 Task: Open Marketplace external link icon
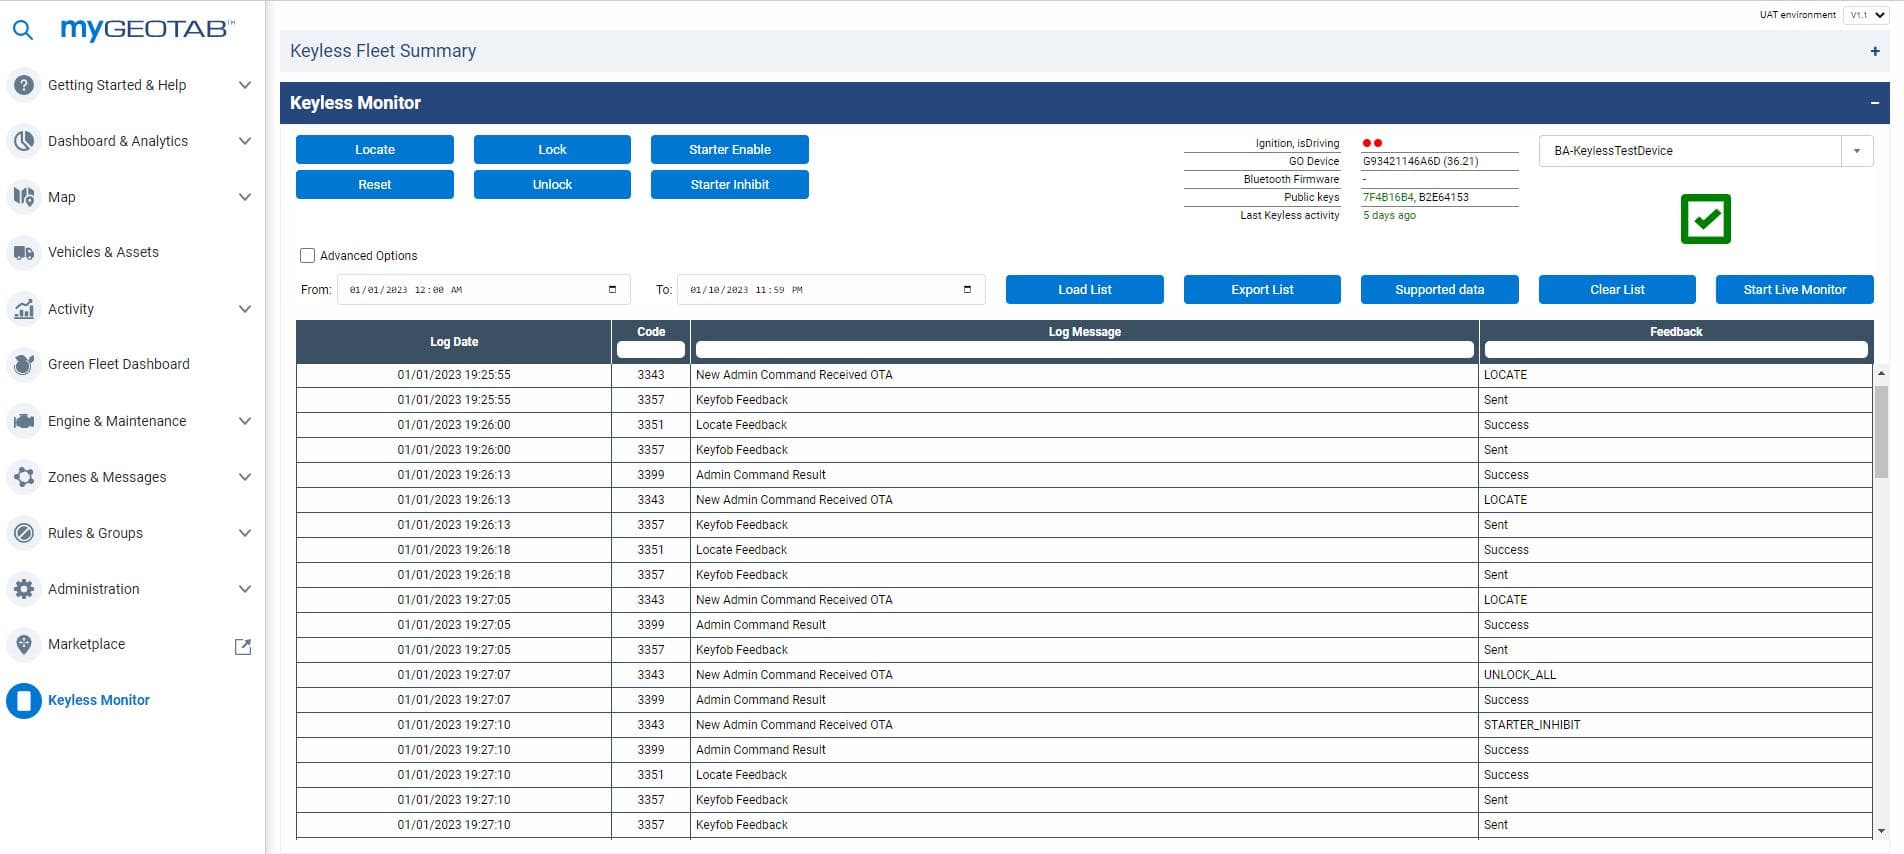pos(242,646)
